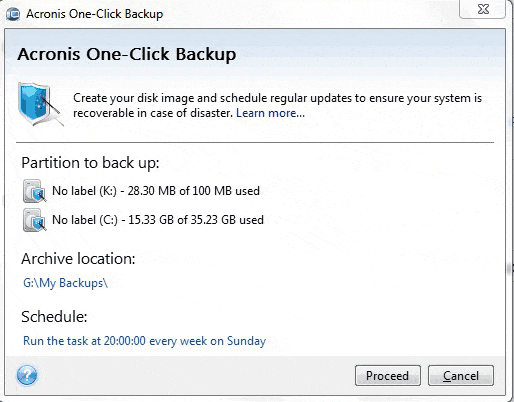Click the window title bar text
The image size is (514, 402).
coord(95,14)
